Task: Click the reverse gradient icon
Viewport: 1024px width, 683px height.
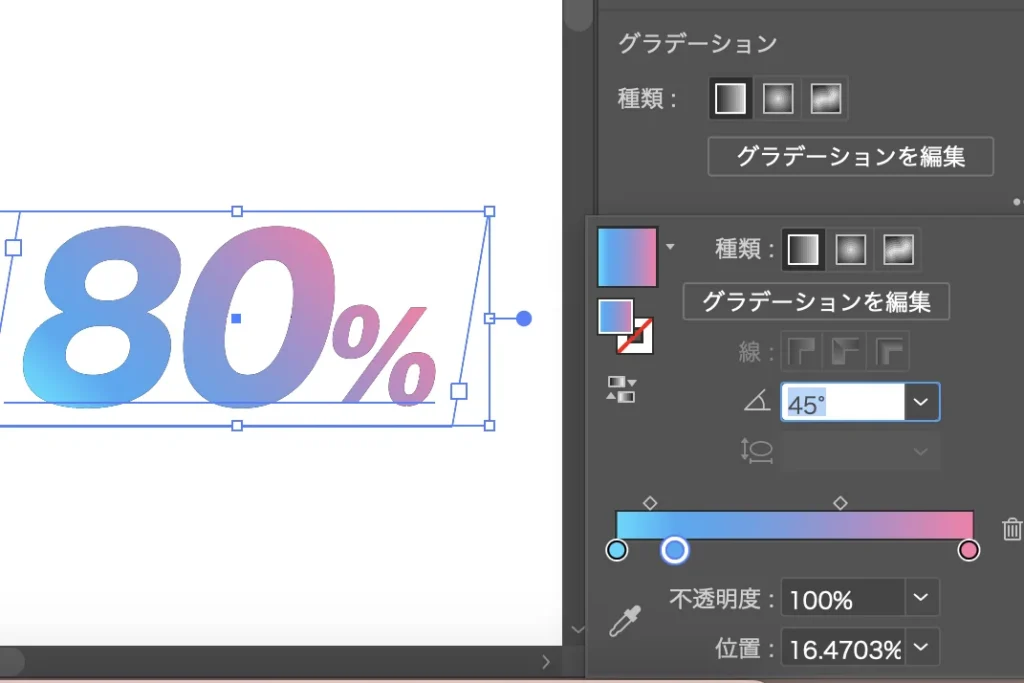Action: click(621, 390)
